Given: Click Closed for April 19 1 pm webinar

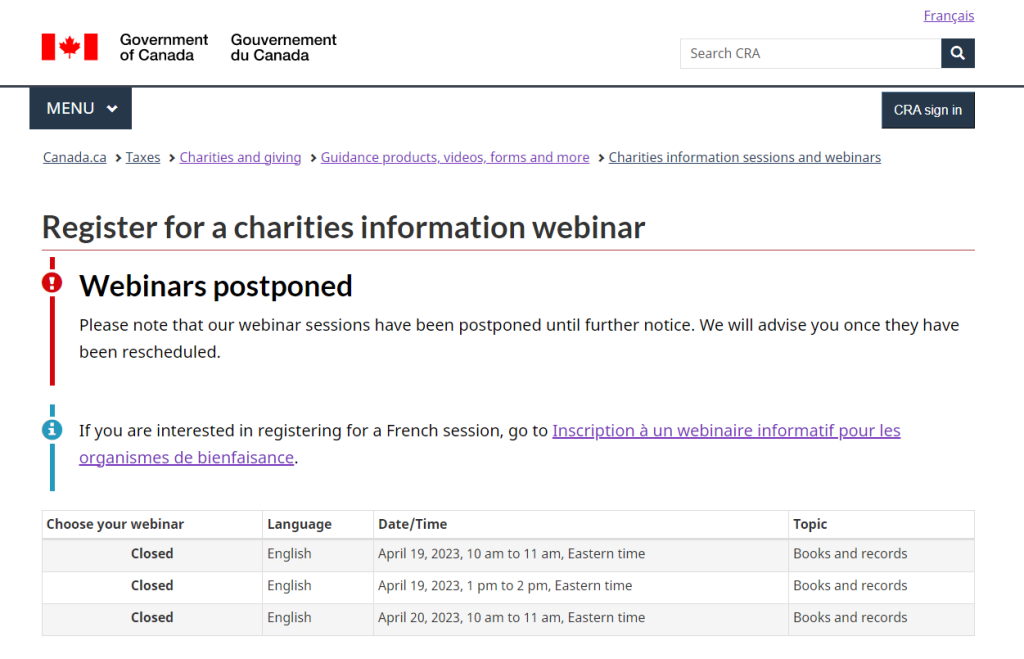Looking at the screenshot, I should click(x=152, y=585).
